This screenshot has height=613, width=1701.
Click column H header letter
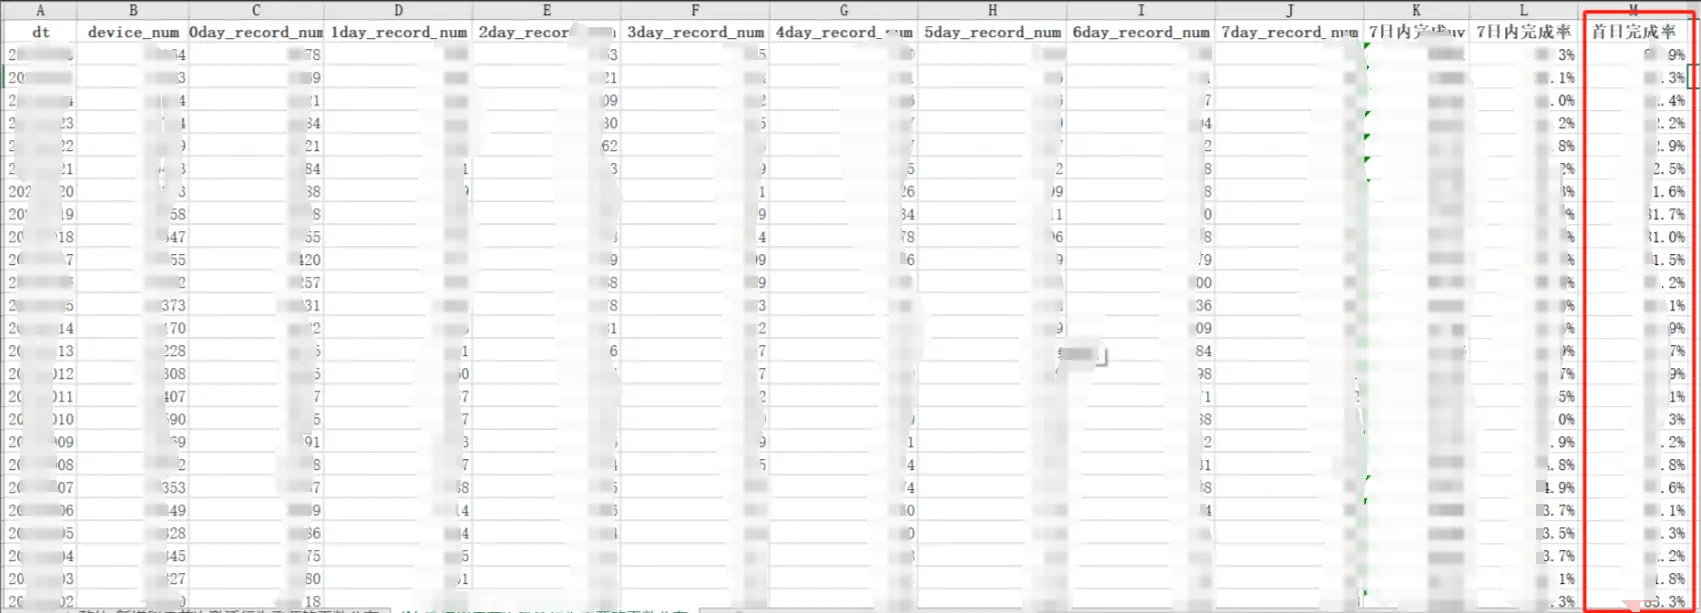point(992,10)
